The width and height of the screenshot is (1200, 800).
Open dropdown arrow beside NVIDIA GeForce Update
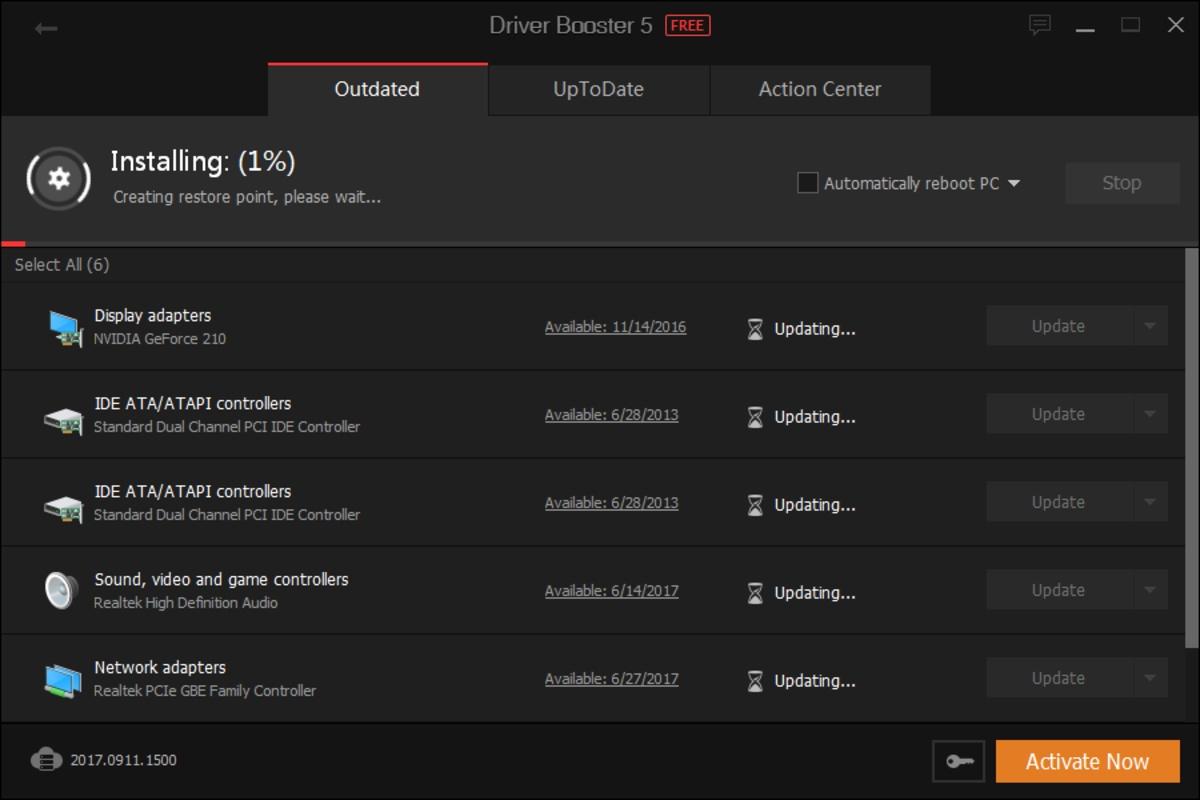click(1150, 326)
